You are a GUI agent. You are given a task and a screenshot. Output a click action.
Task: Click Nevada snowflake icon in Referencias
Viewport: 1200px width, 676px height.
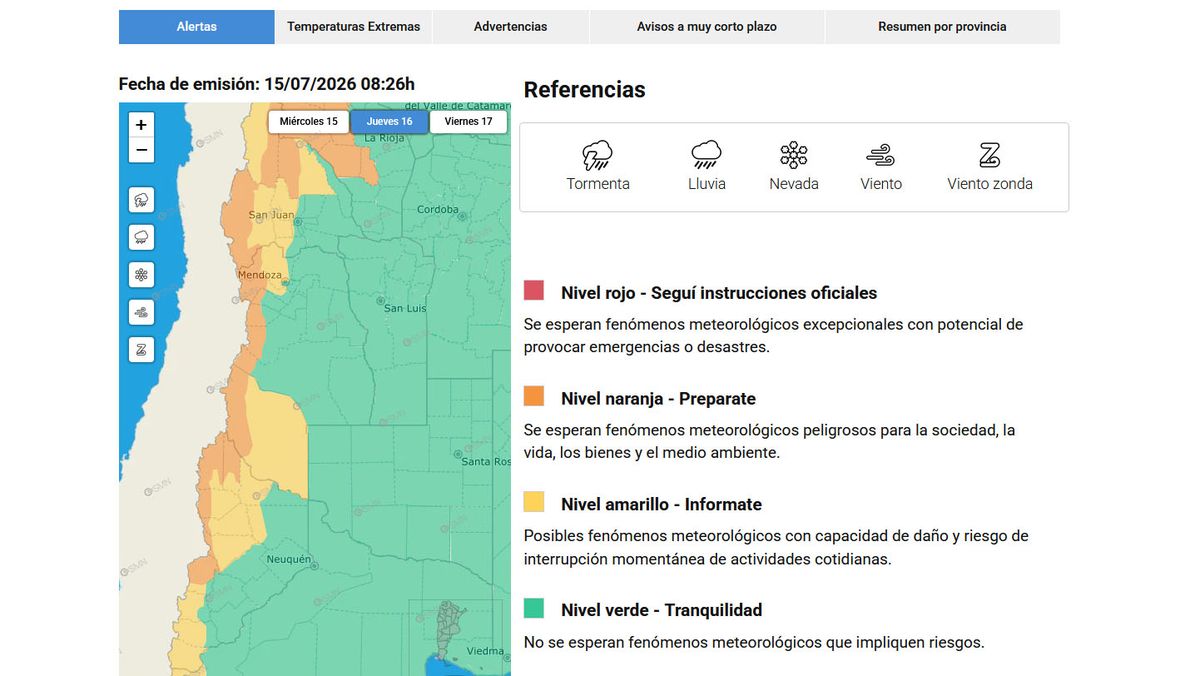pos(794,155)
